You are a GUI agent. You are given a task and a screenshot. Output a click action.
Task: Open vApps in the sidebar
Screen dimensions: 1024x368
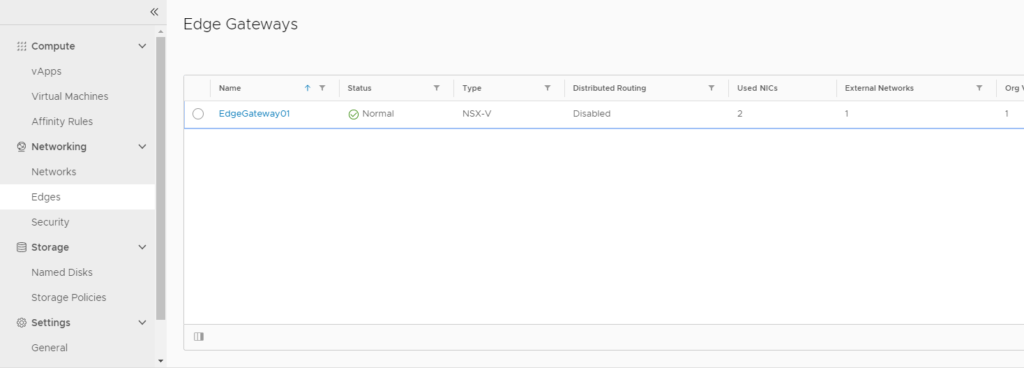click(46, 71)
